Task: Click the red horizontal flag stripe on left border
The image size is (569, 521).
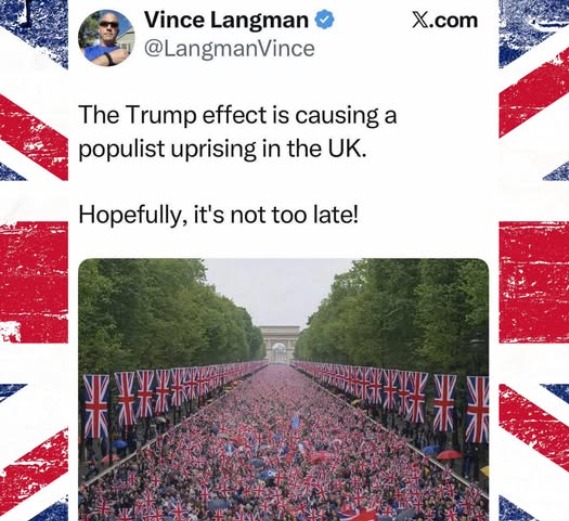Action: 34,282
